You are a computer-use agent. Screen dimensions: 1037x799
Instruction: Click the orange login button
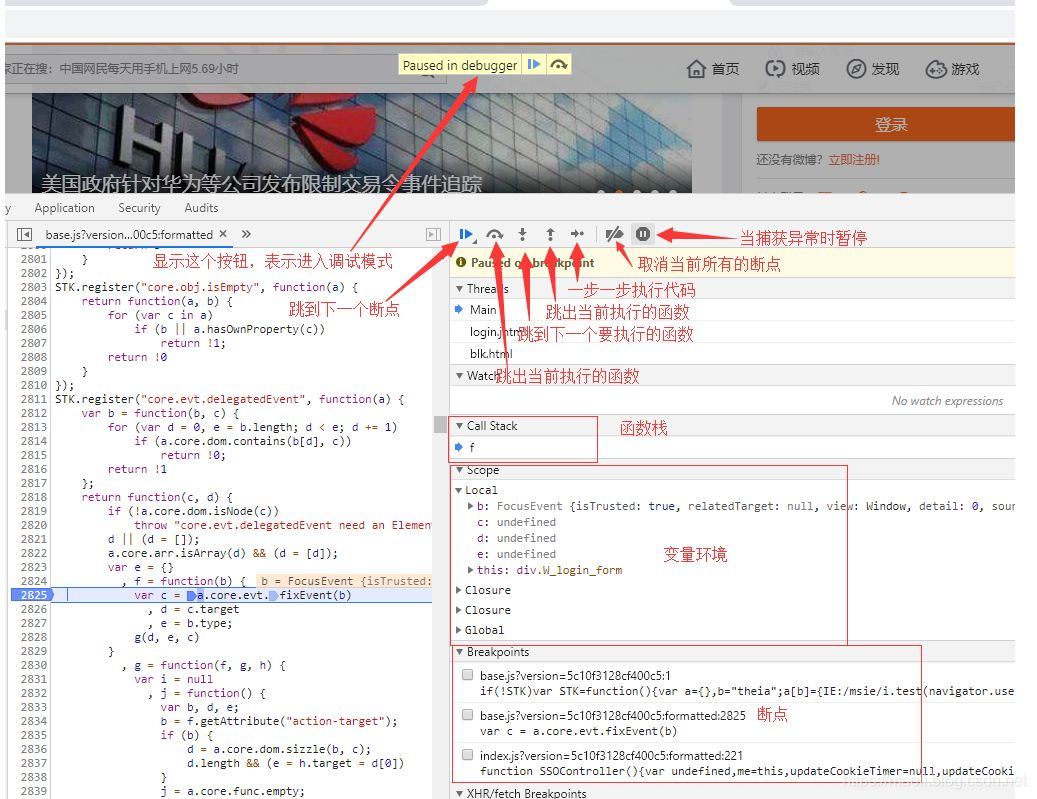point(886,124)
